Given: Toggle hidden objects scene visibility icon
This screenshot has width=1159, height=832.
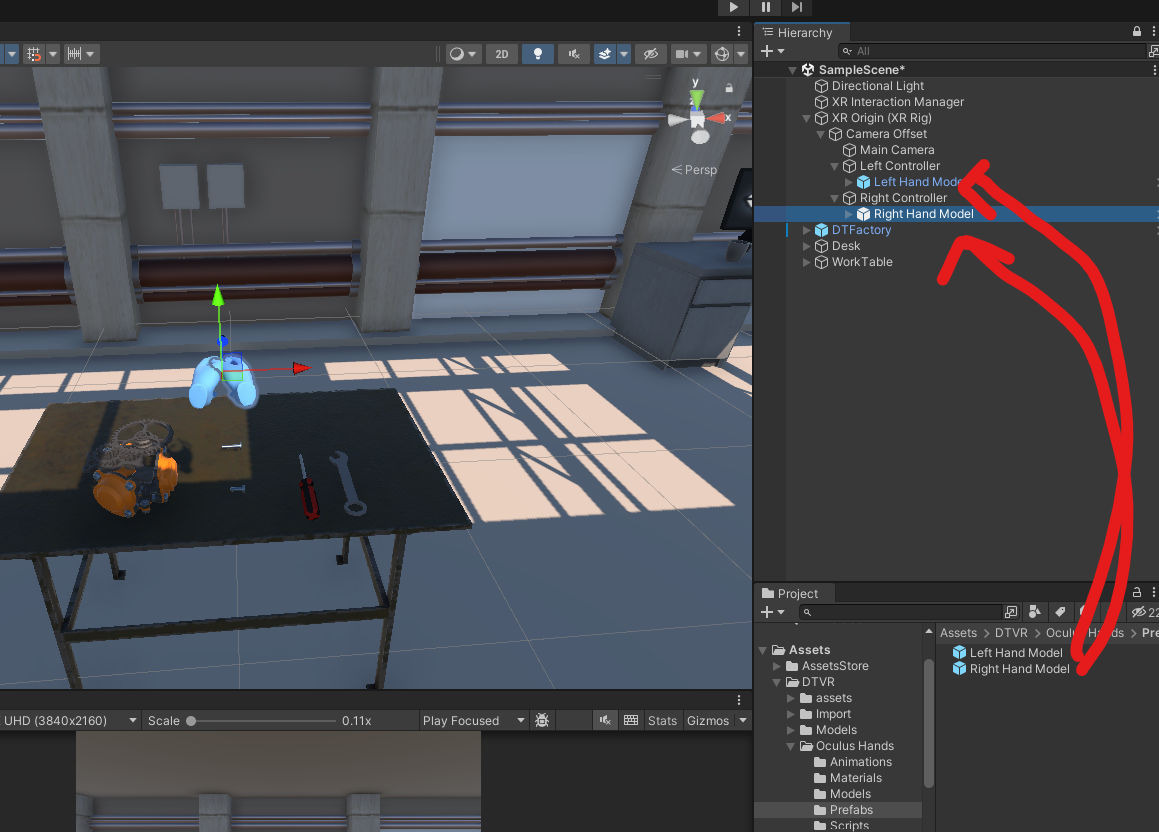Looking at the screenshot, I should (650, 54).
